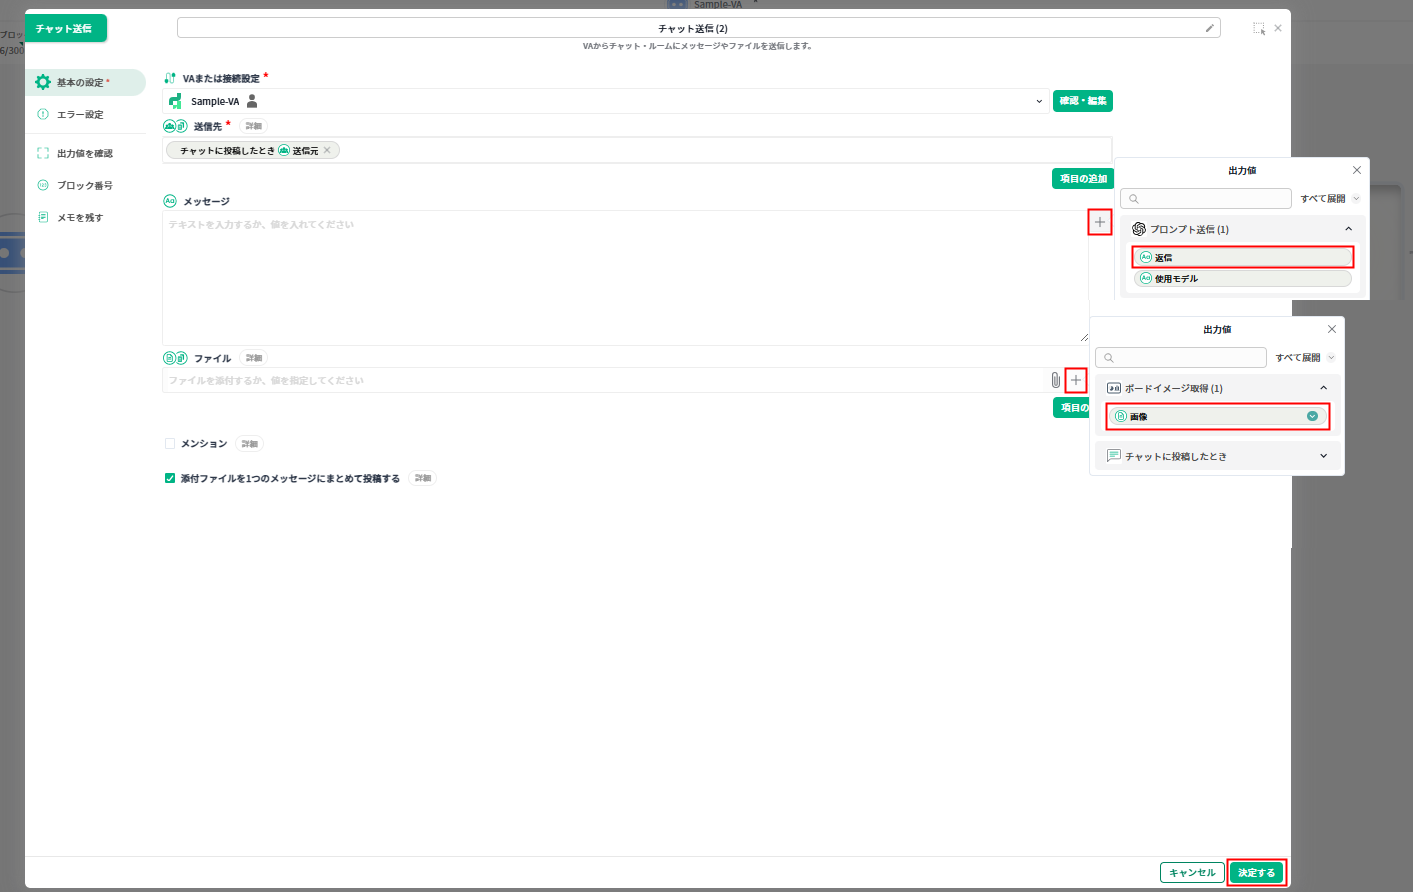Open the Sample-VA dropdown

pyautogui.click(x=1039, y=101)
